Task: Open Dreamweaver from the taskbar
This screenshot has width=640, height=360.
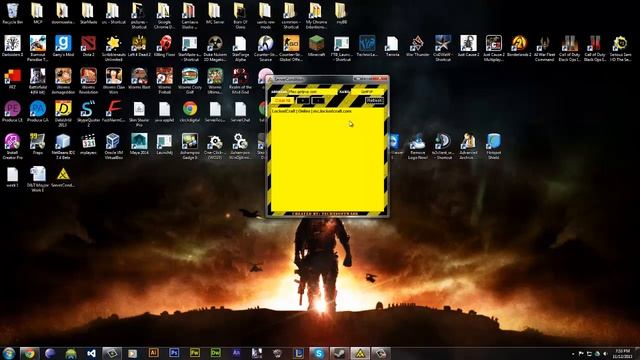Action: point(216,353)
